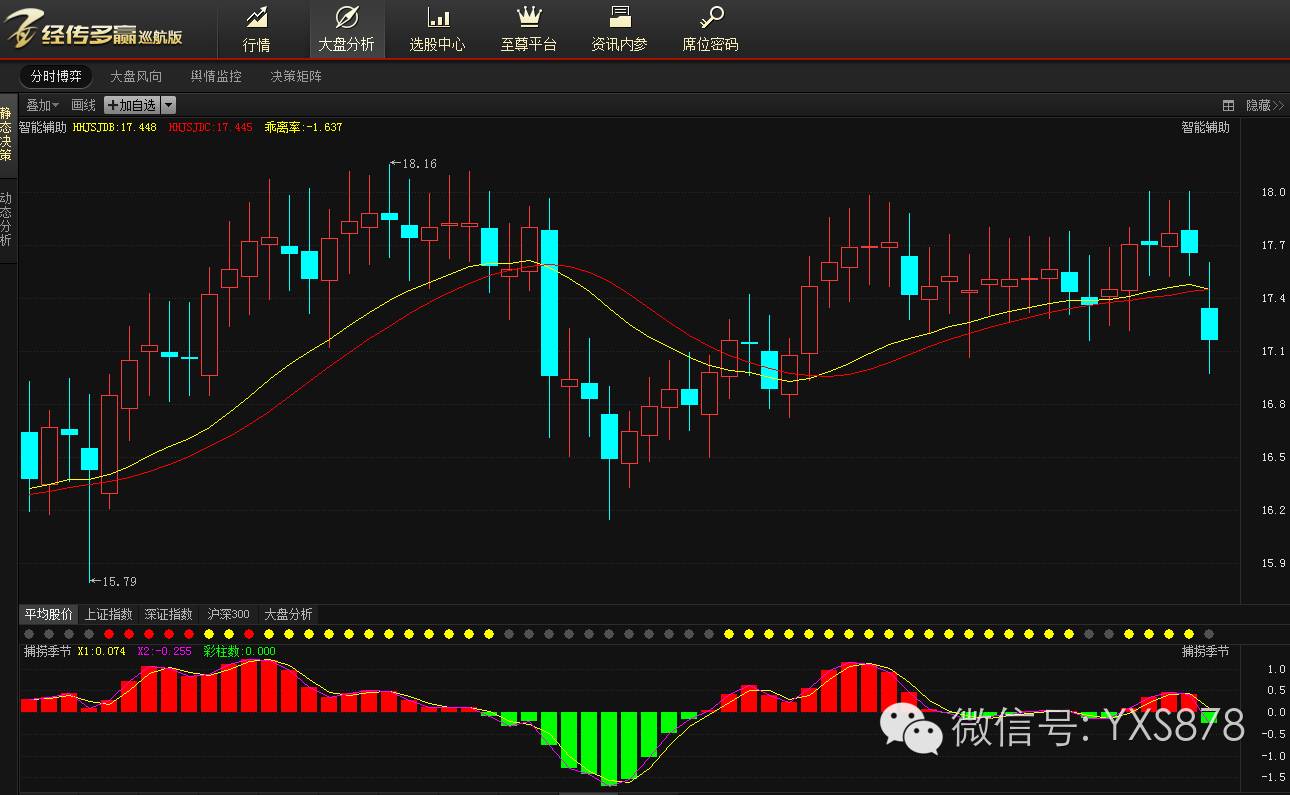This screenshot has width=1290, height=795.
Task: Select the 深证指数 bottom tab
Action: coord(168,614)
